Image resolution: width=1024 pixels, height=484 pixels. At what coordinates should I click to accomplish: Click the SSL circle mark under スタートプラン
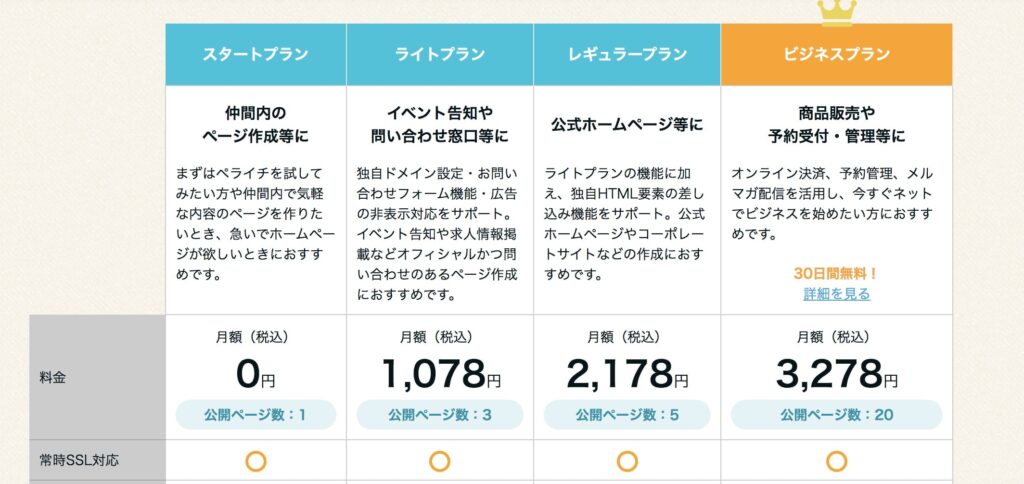(x=256, y=461)
